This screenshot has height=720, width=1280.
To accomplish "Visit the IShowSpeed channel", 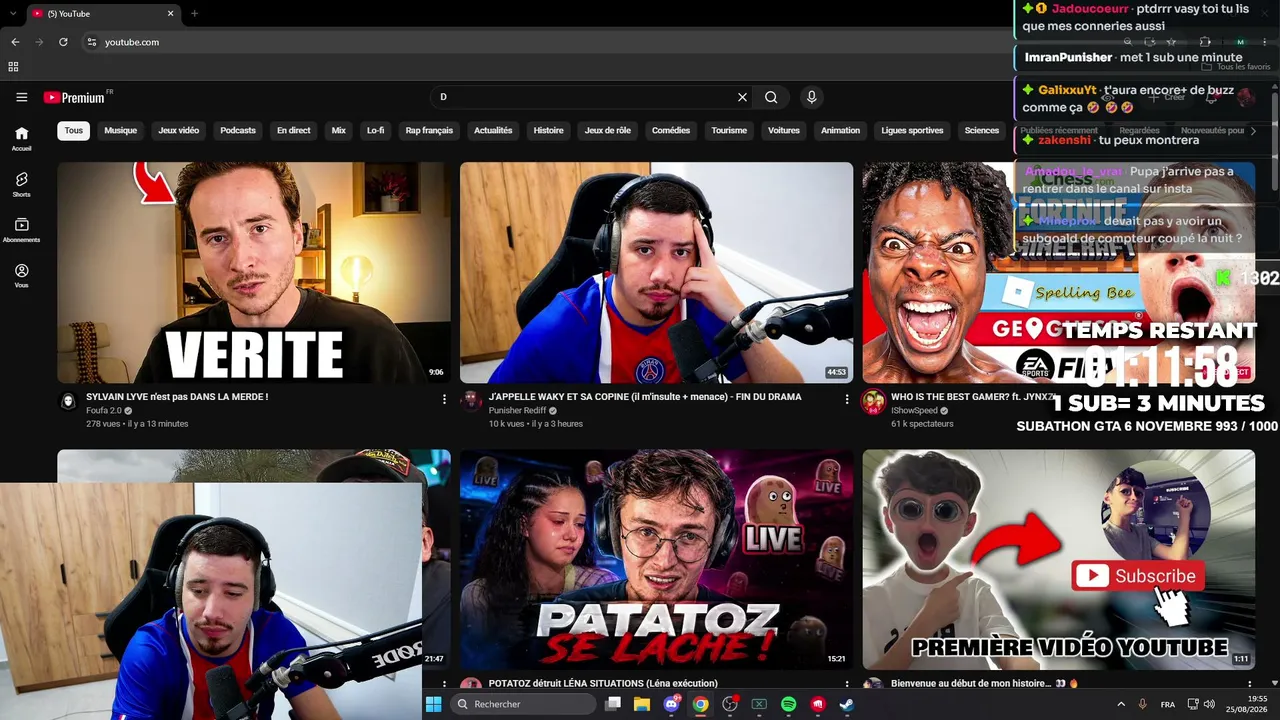I will (x=914, y=410).
